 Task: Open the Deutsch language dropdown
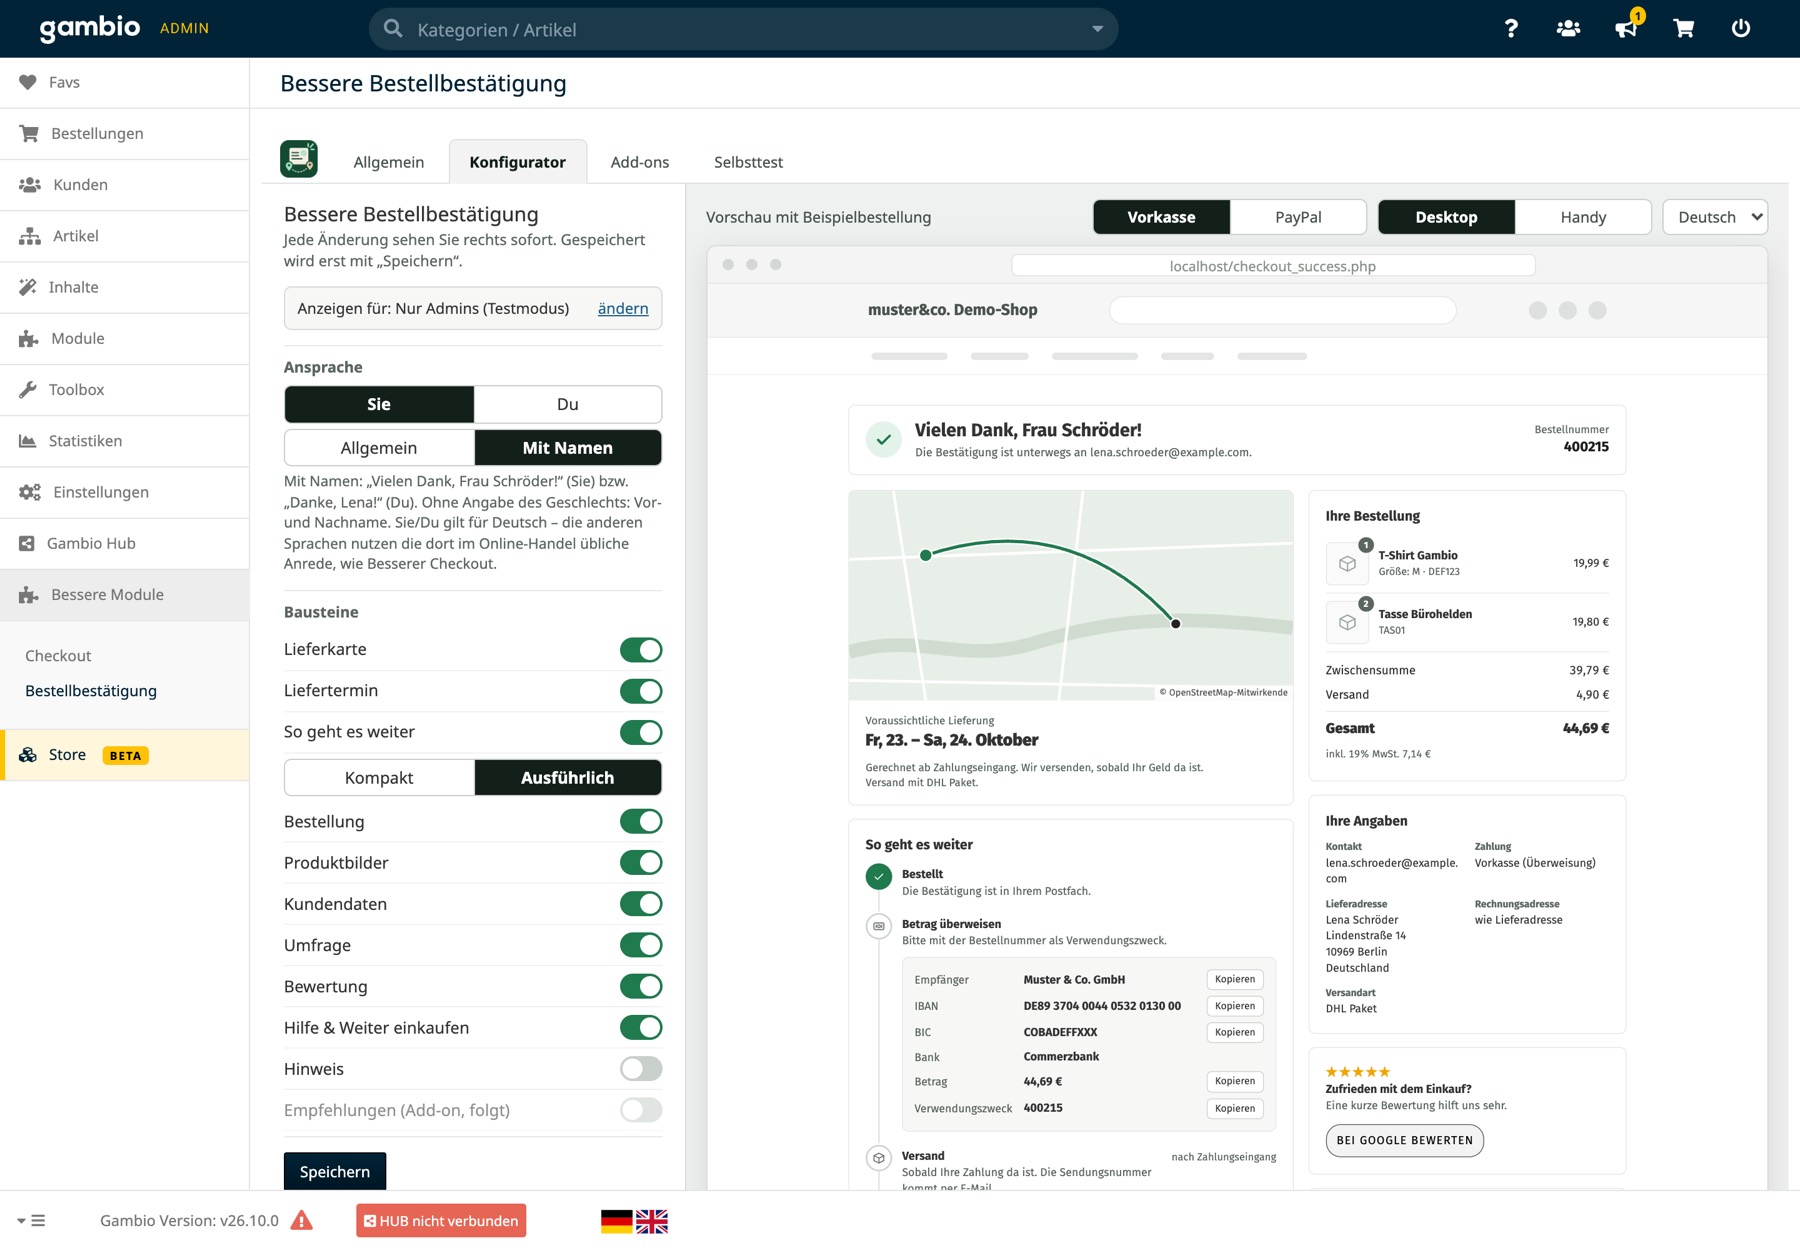[1715, 217]
